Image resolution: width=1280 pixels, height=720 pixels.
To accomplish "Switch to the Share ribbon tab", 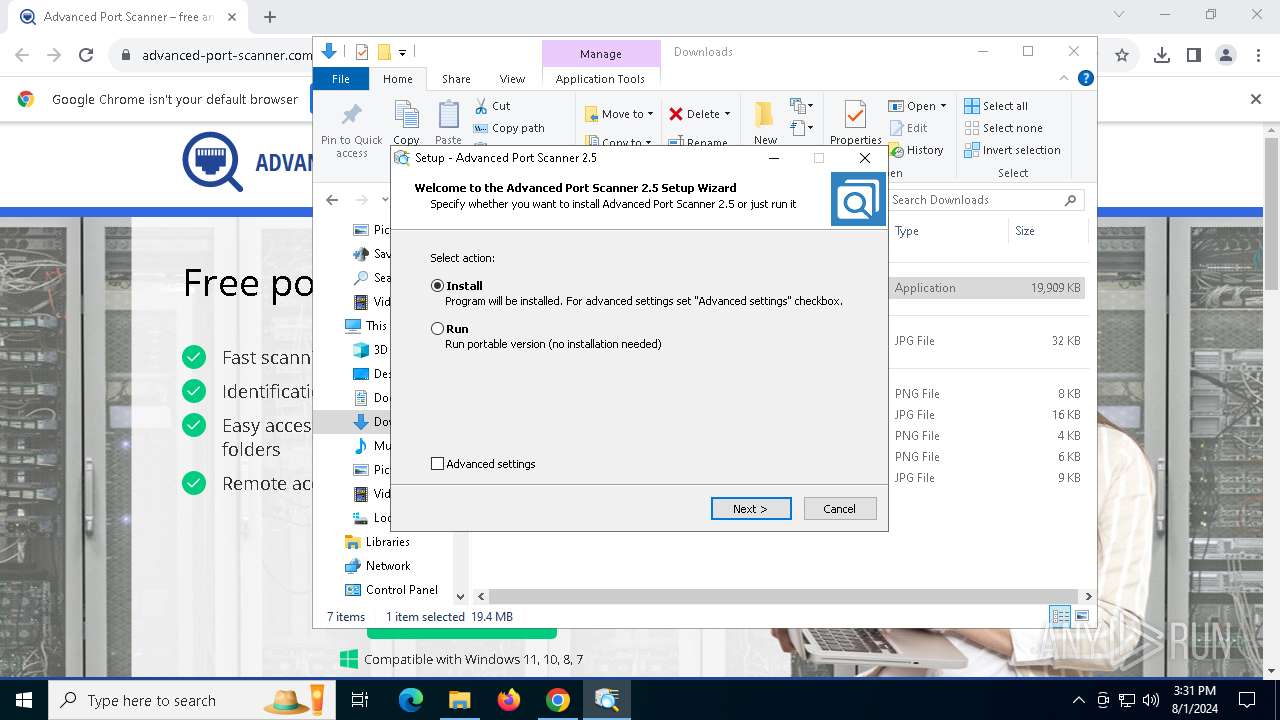I will pyautogui.click(x=456, y=79).
